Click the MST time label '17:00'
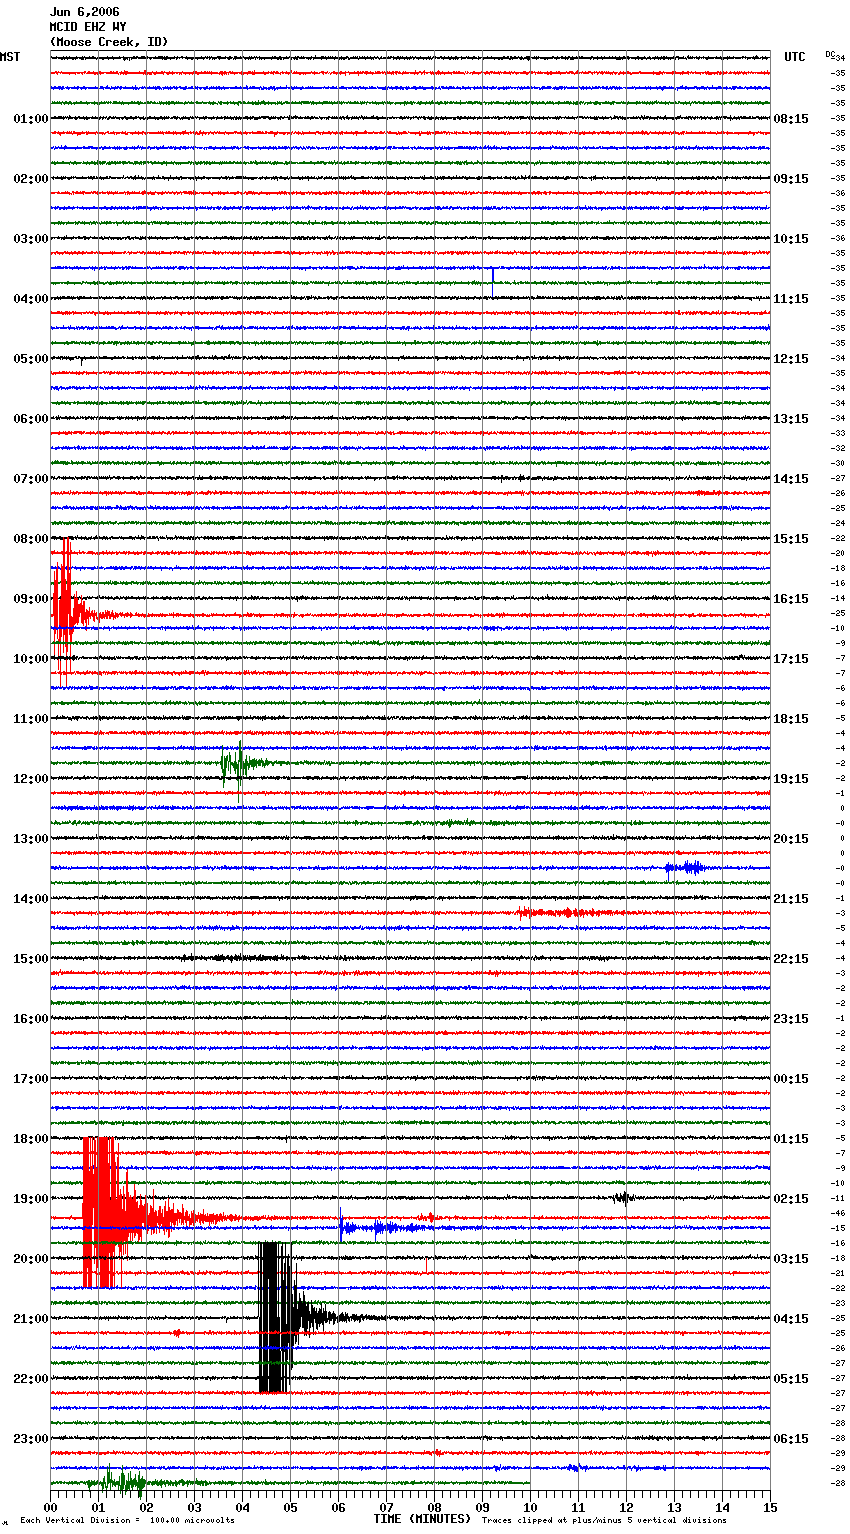 pos(31,1079)
